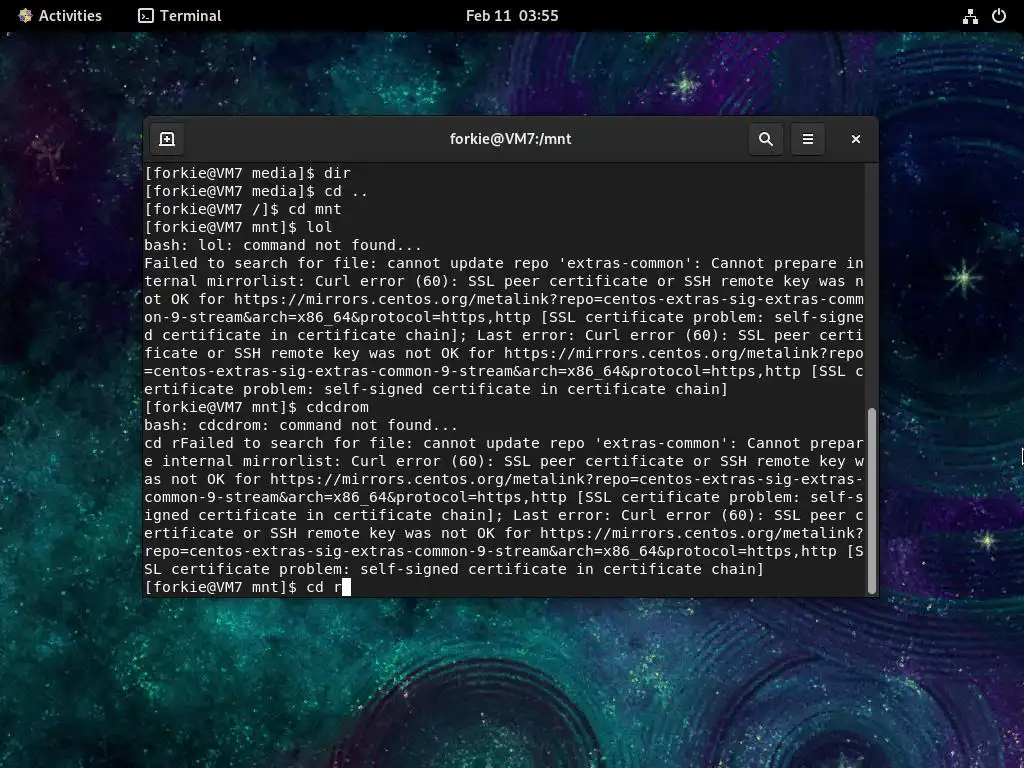Click 'bash: cdcdrom: command not found...' line
The image size is (1024, 768).
301,425
